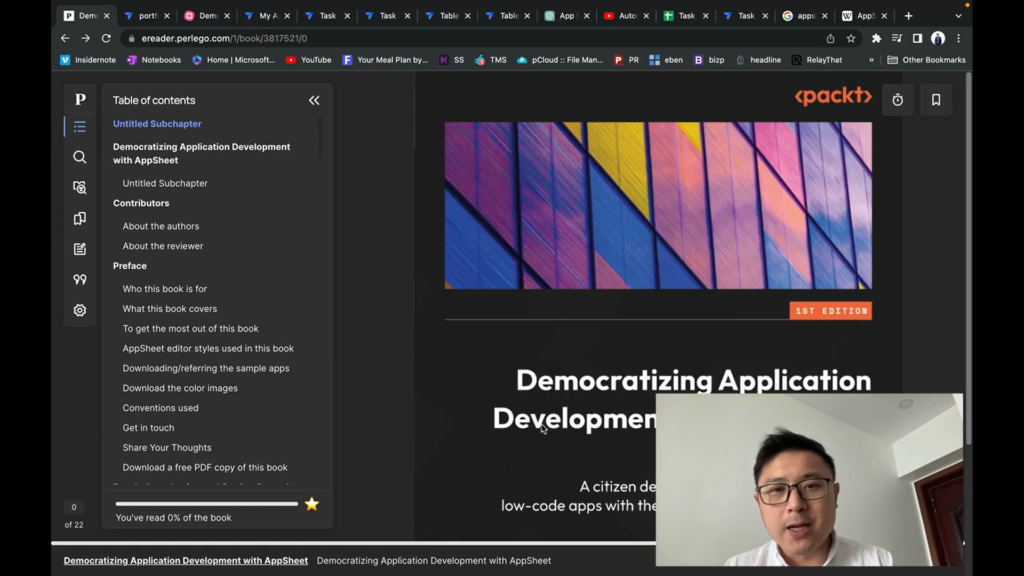
Task: Open Democratizing Application Development chapter in contents
Action: point(202,153)
